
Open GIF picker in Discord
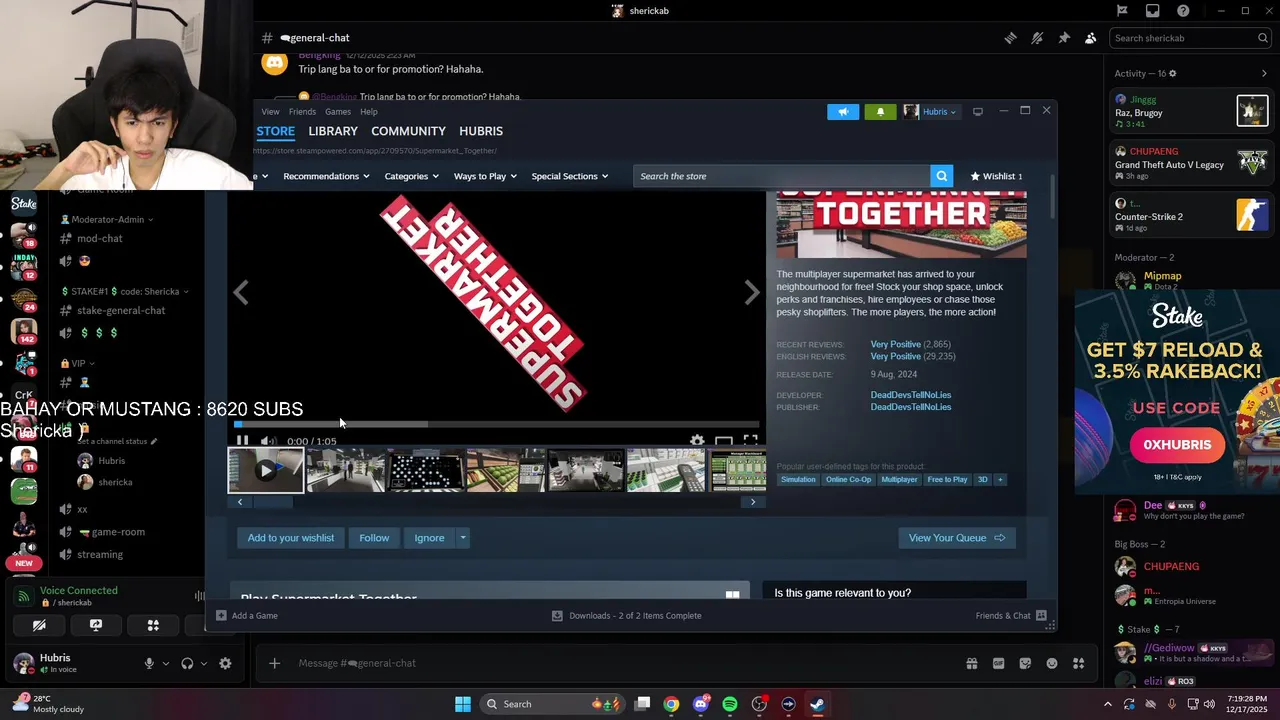(998, 663)
